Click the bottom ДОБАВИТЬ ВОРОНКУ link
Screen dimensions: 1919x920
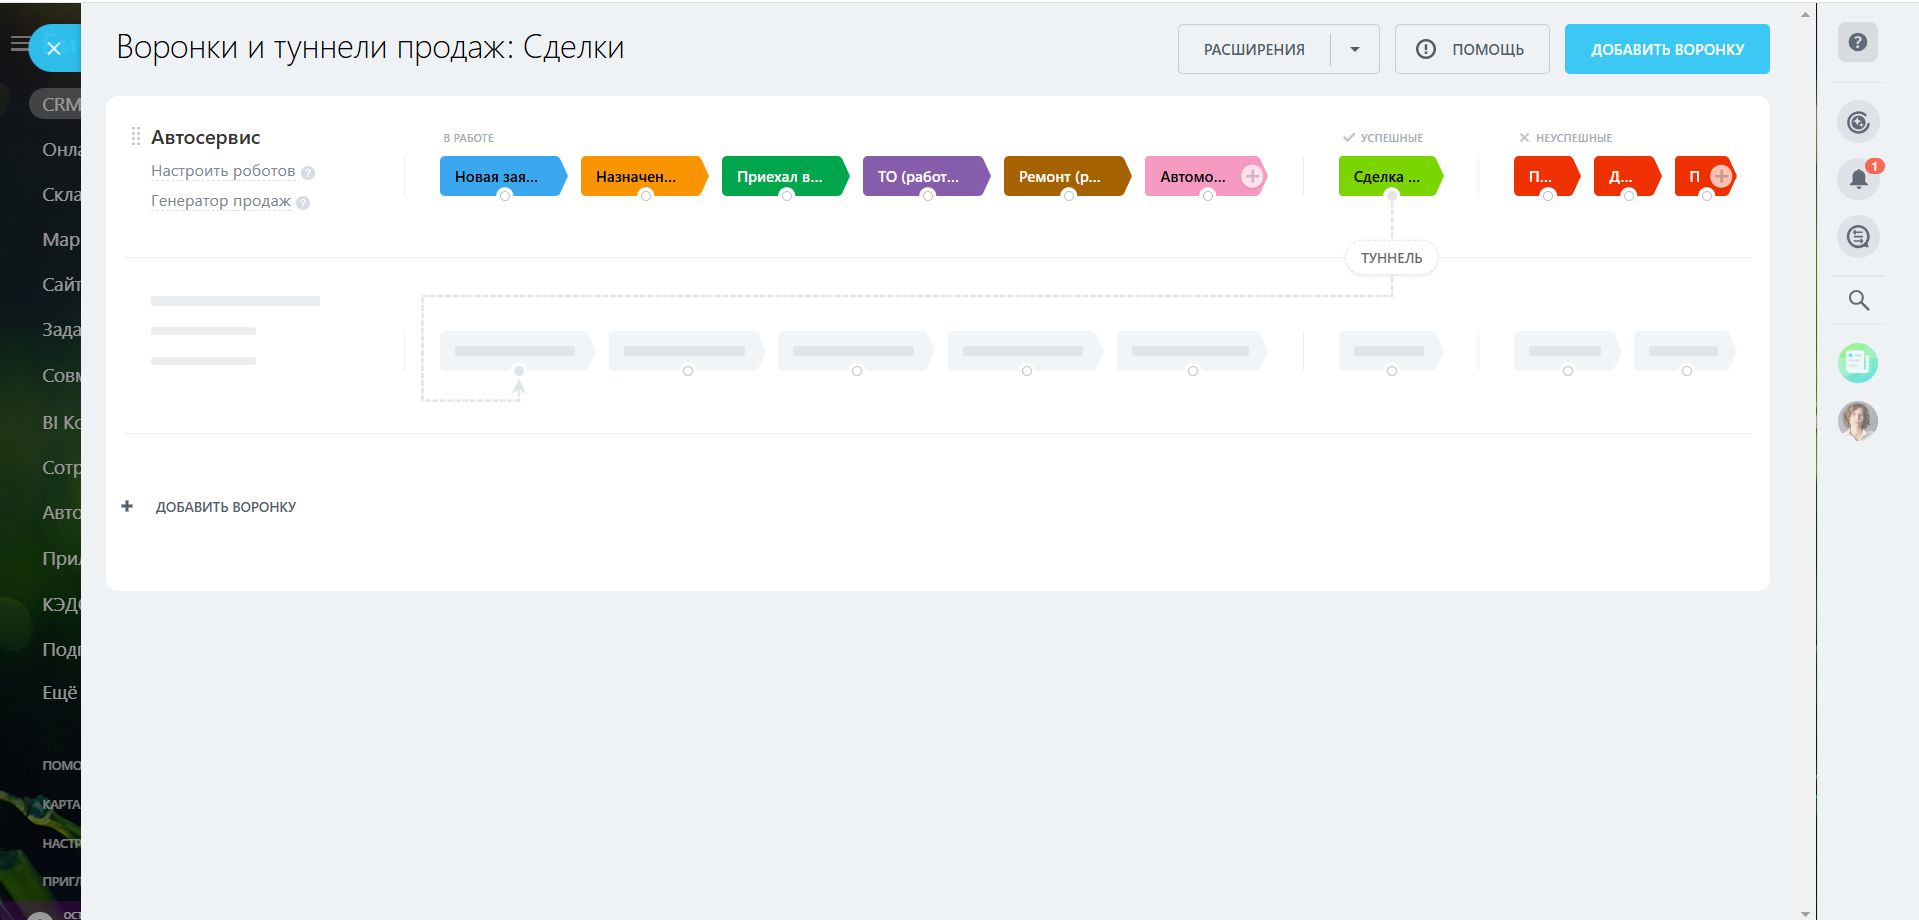coord(226,507)
